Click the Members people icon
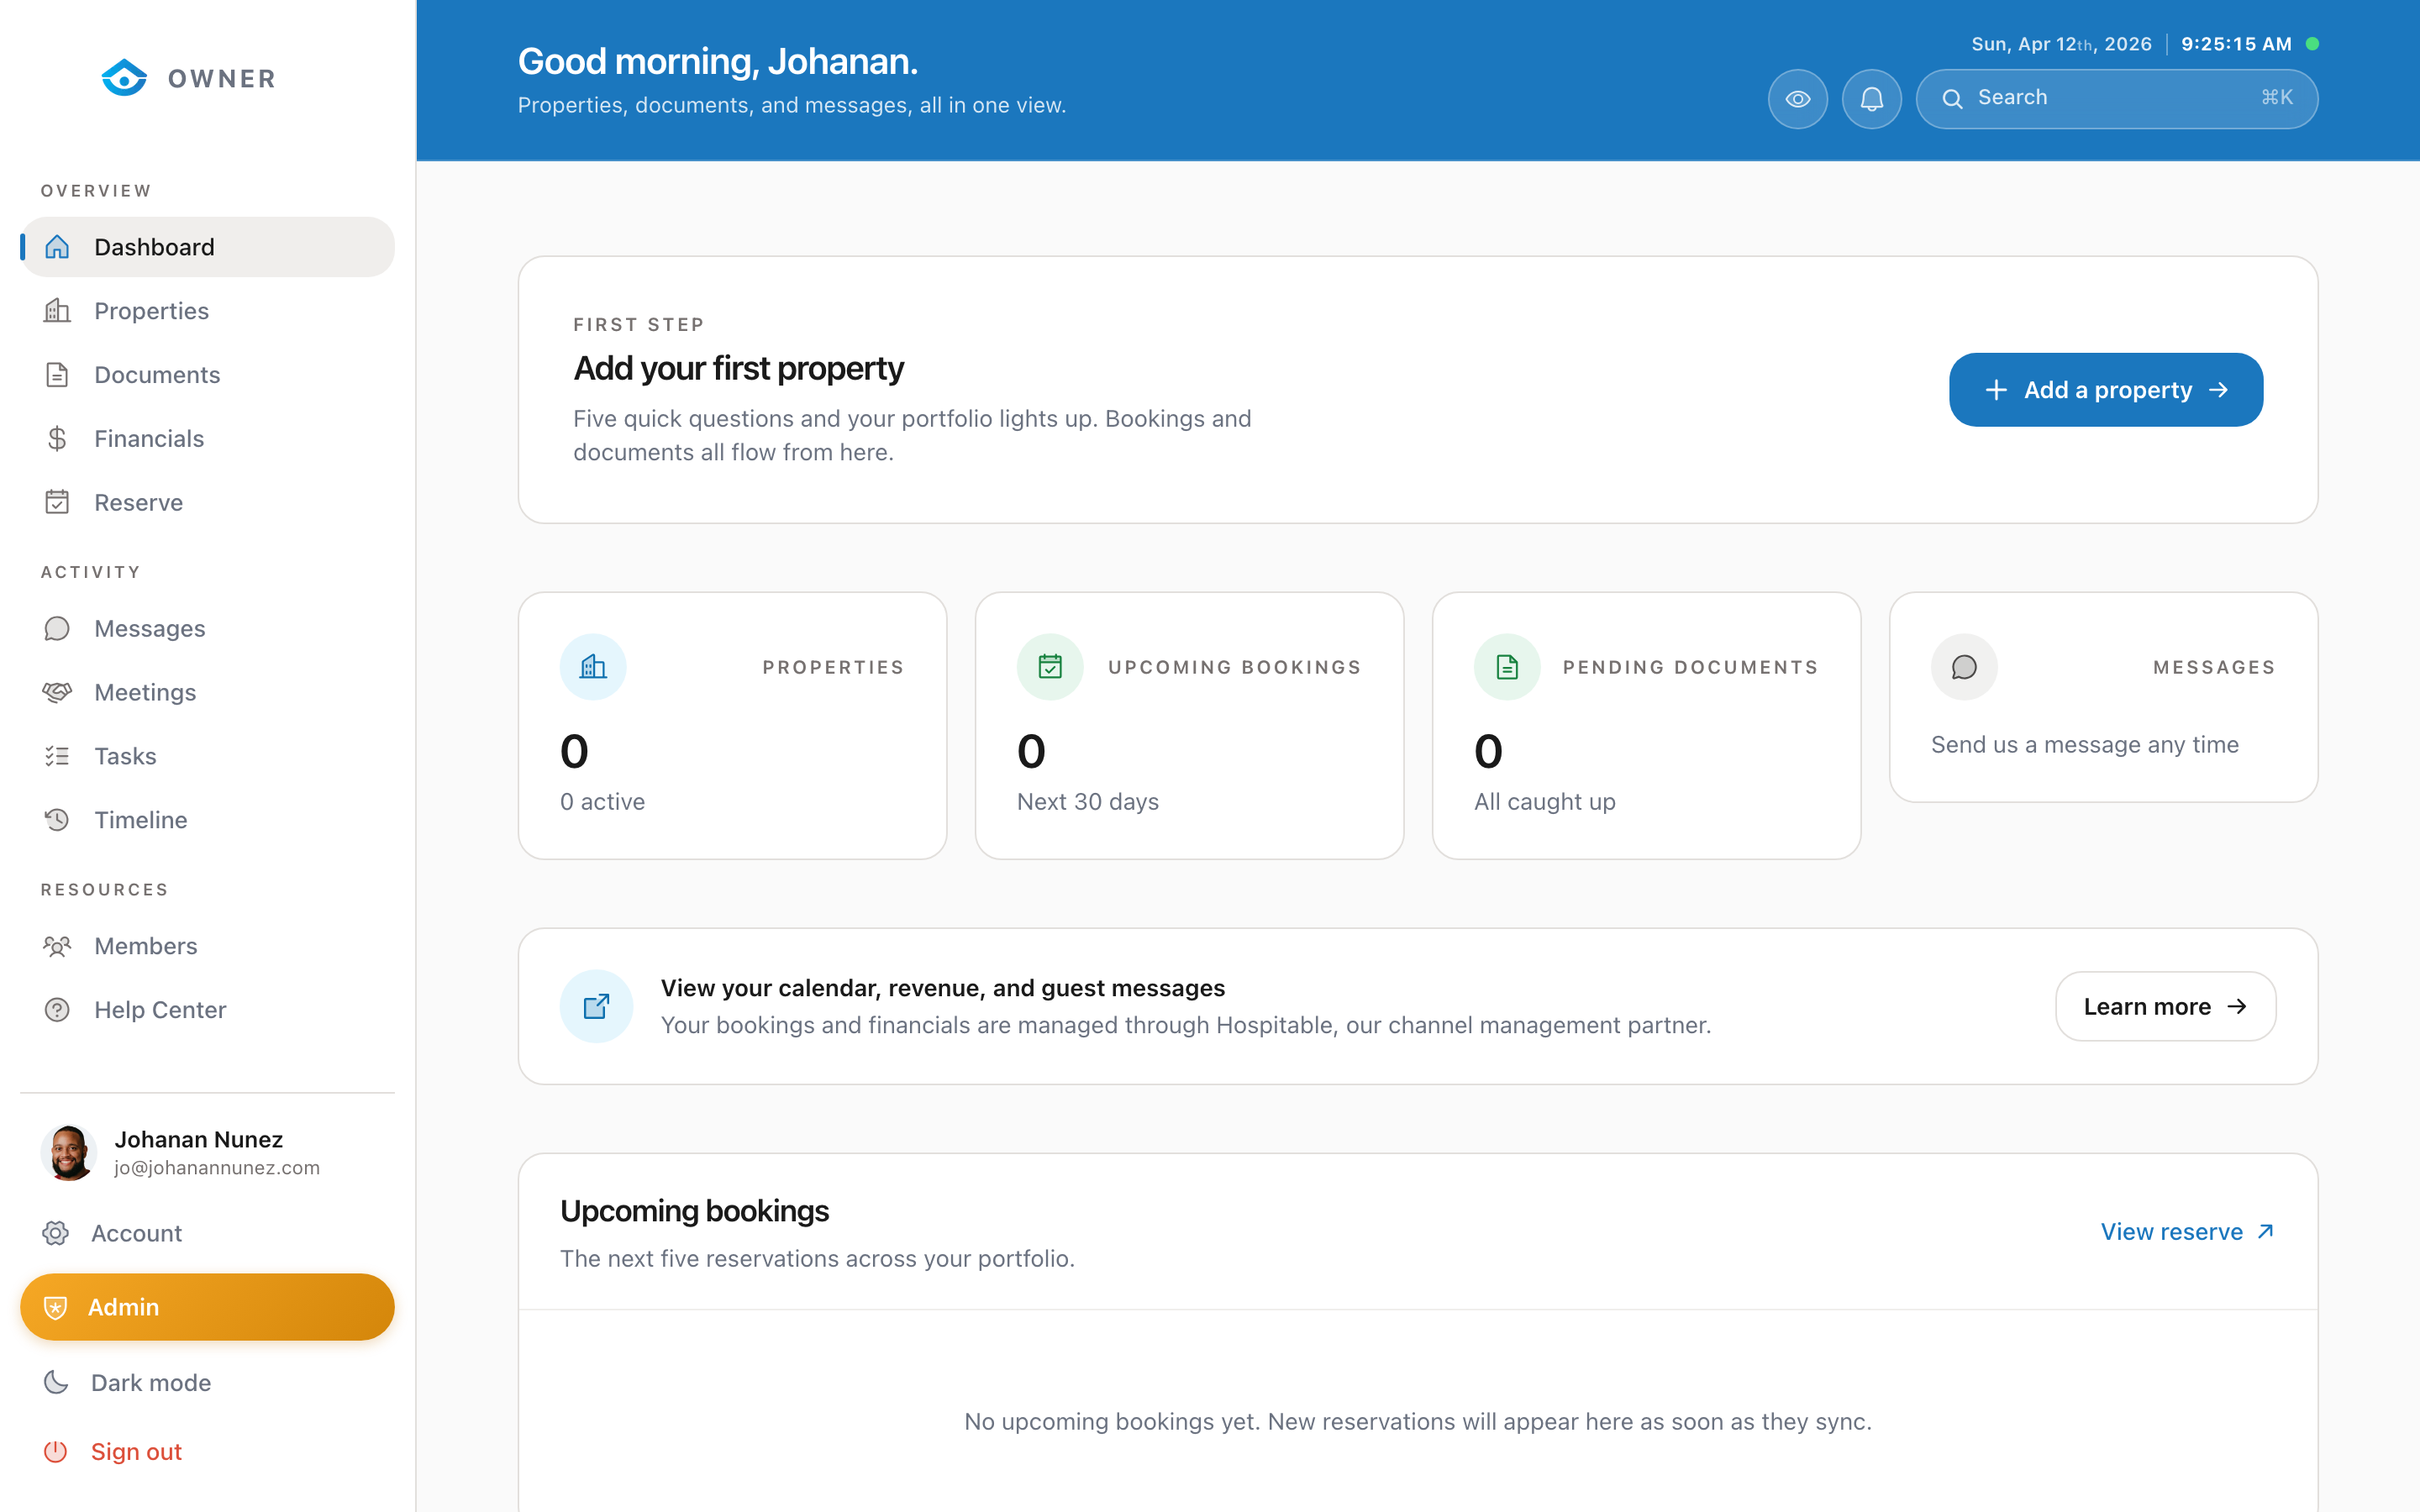 pyautogui.click(x=57, y=945)
